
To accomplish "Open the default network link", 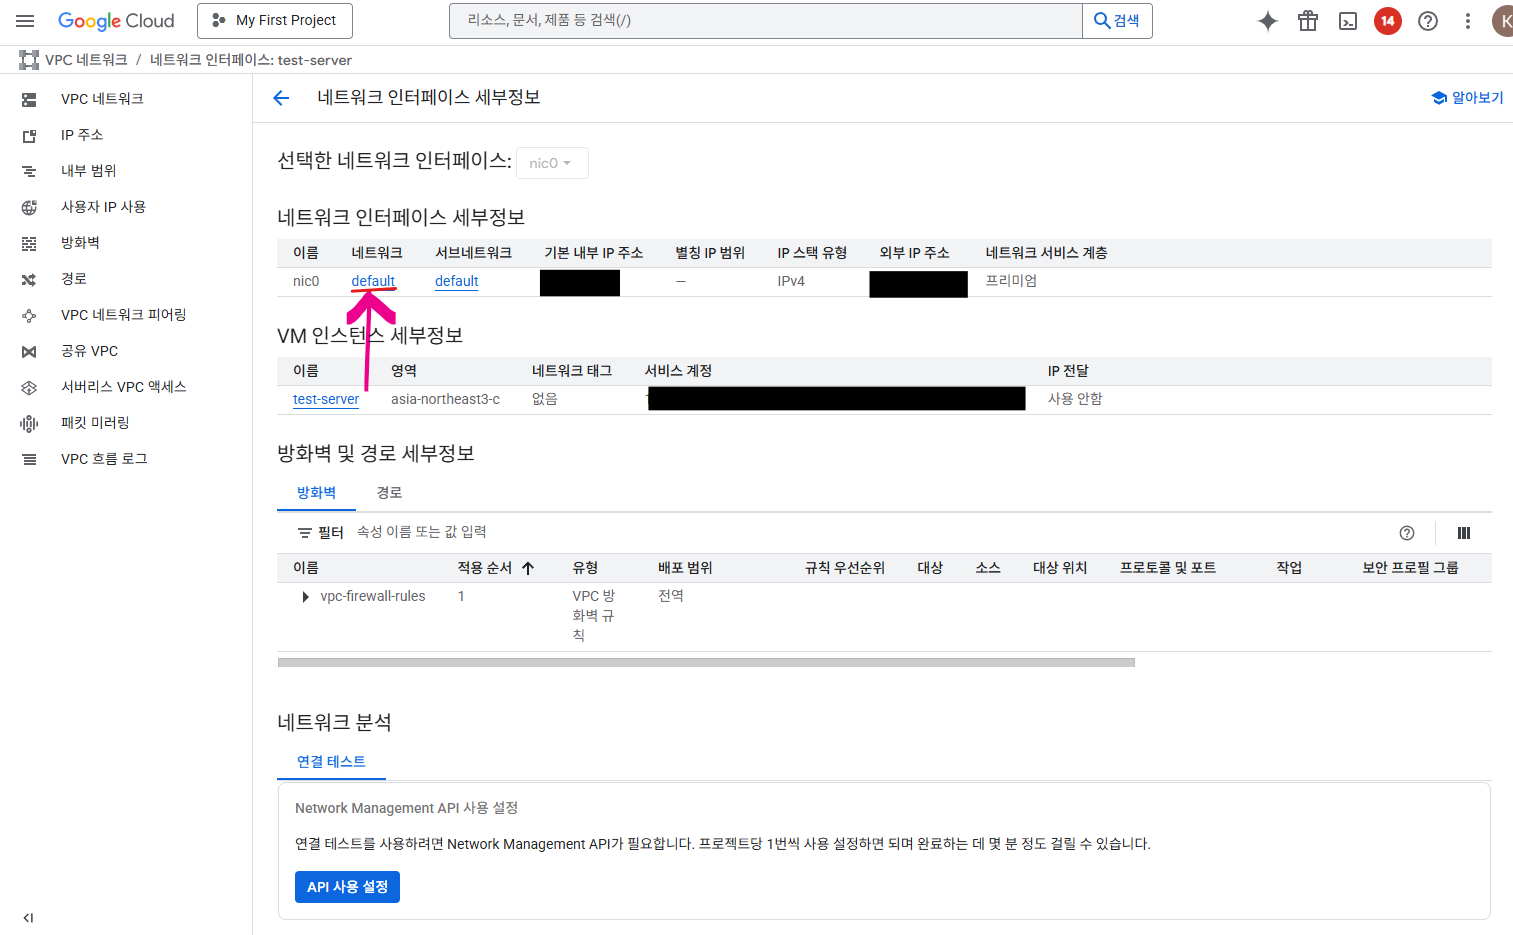I will coord(373,282).
